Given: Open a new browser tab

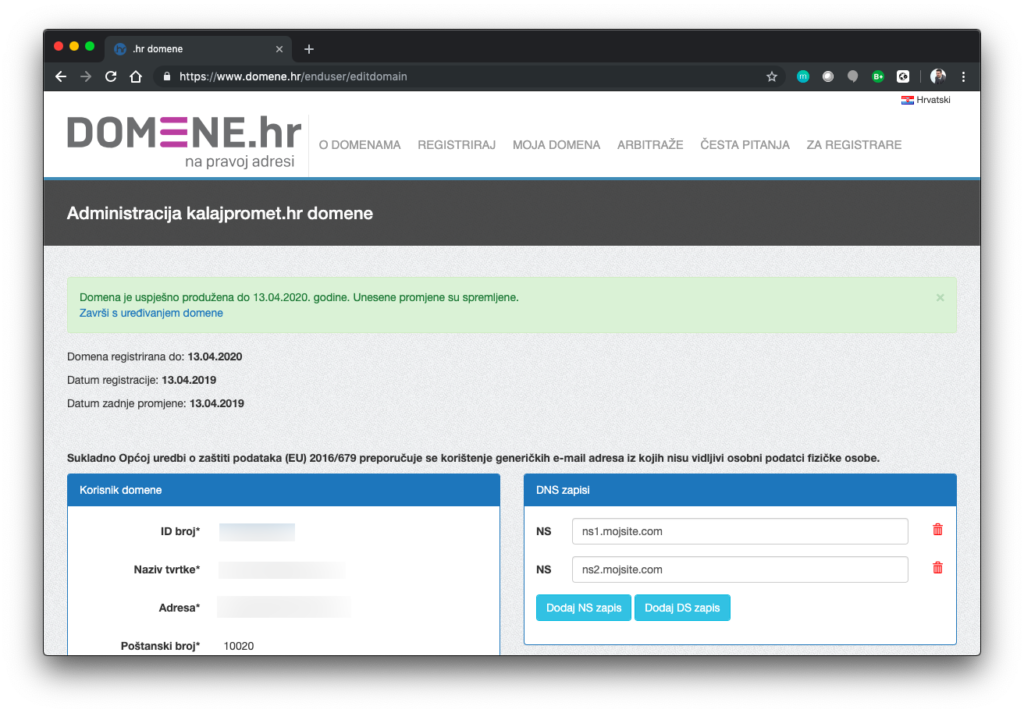Looking at the screenshot, I should click(309, 49).
